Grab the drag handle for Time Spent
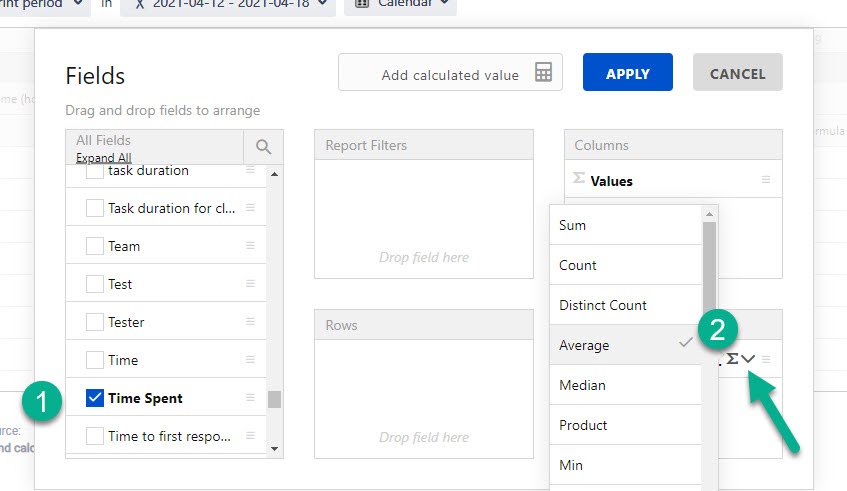Screen dimensions: 847x491 pyautogui.click(x=250, y=398)
